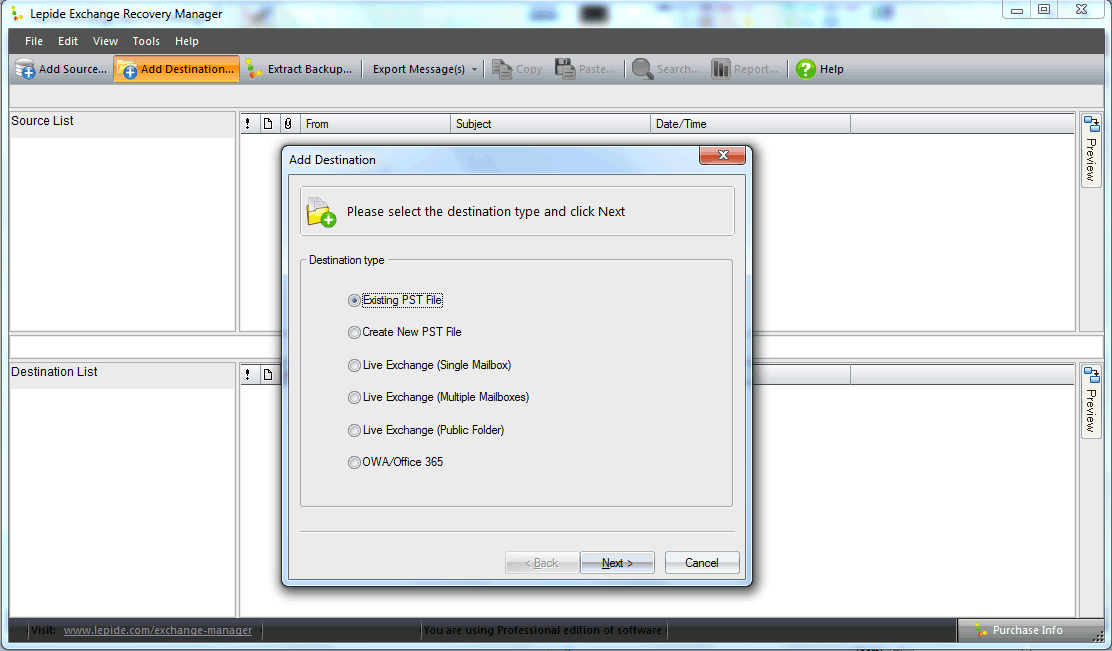Click the Copy toolbar icon
The width and height of the screenshot is (1112, 651).
click(x=501, y=69)
